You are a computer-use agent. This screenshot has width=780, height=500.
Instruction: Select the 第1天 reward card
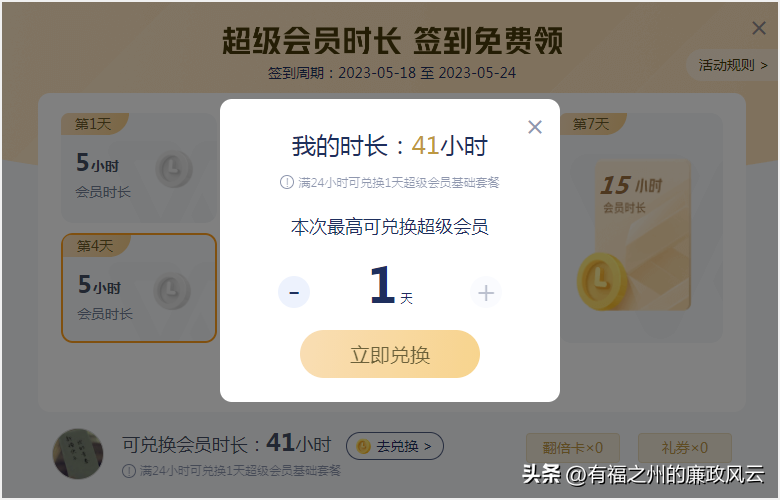click(x=138, y=168)
